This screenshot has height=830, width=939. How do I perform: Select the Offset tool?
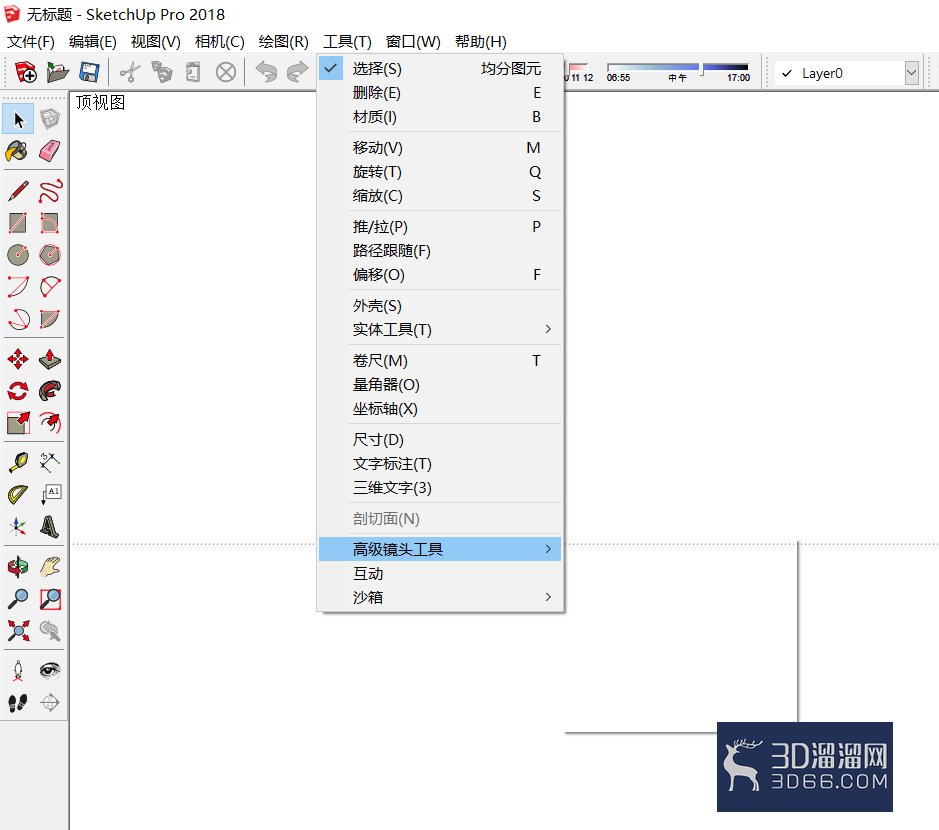click(50, 423)
